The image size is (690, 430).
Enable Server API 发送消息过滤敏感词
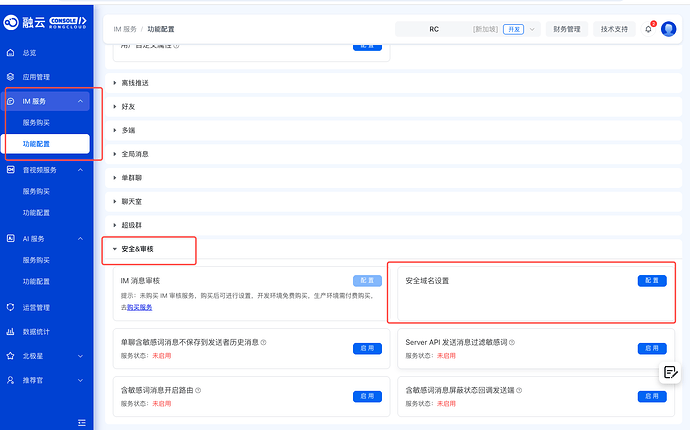click(651, 348)
